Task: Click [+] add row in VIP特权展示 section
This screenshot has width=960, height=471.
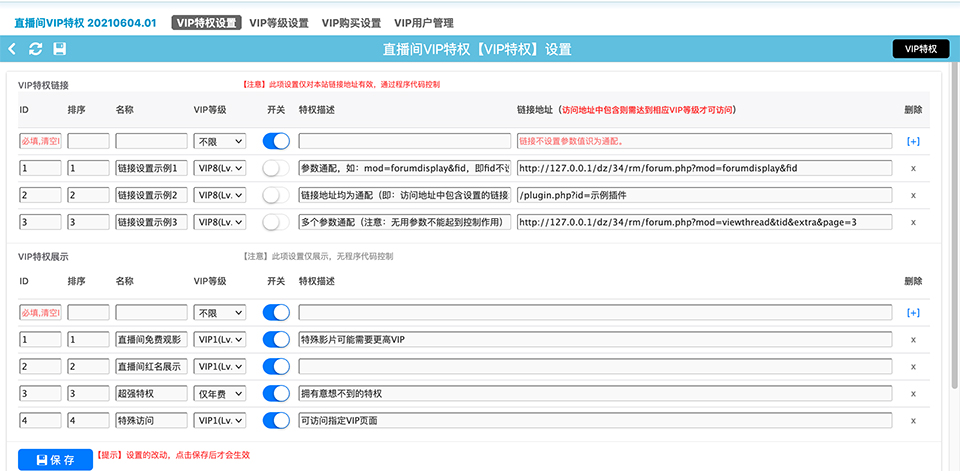Action: (912, 313)
